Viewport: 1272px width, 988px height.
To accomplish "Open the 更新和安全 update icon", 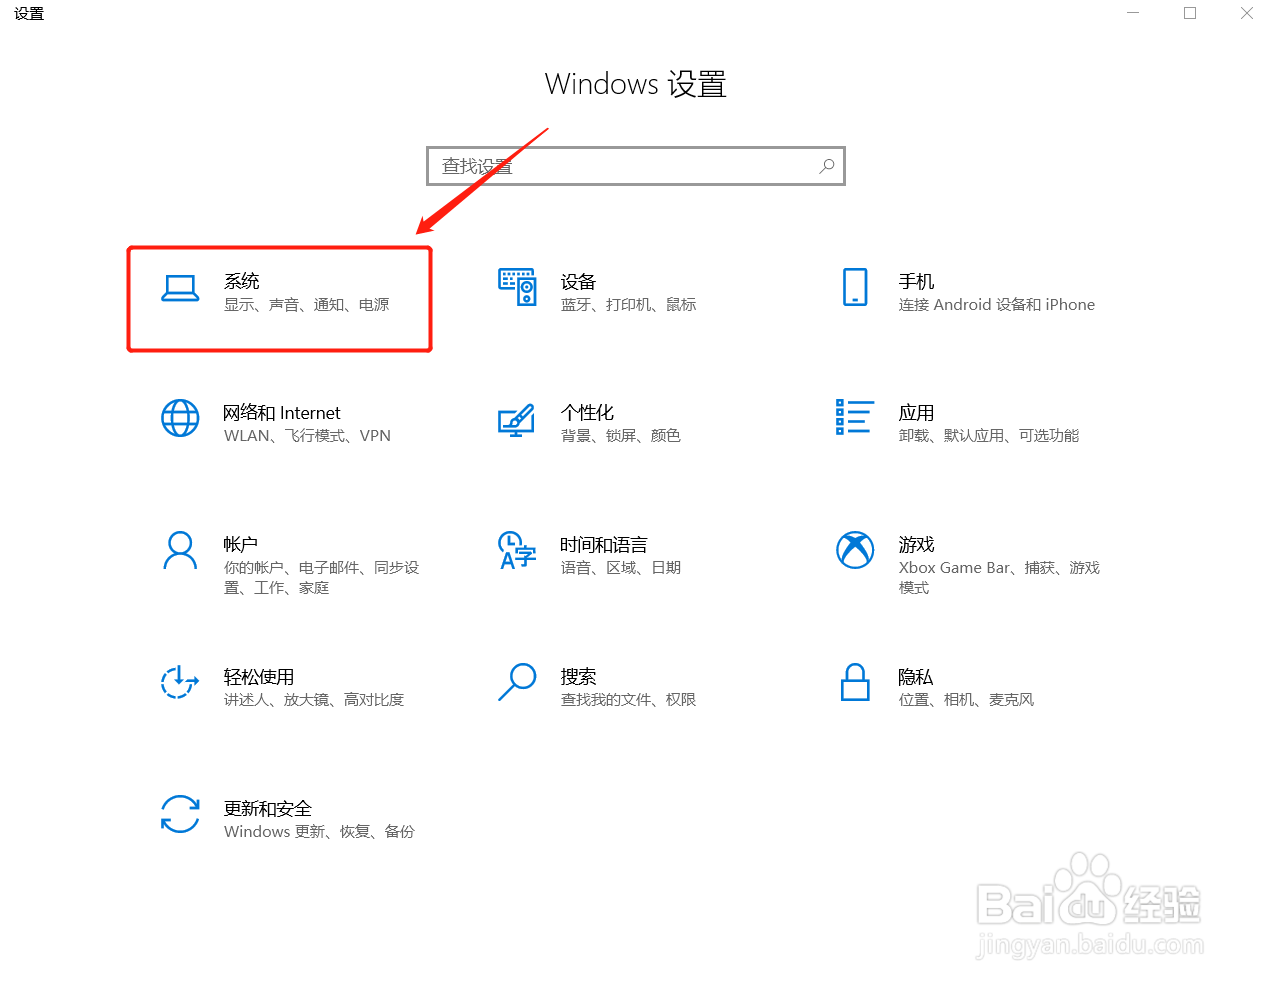I will (180, 815).
